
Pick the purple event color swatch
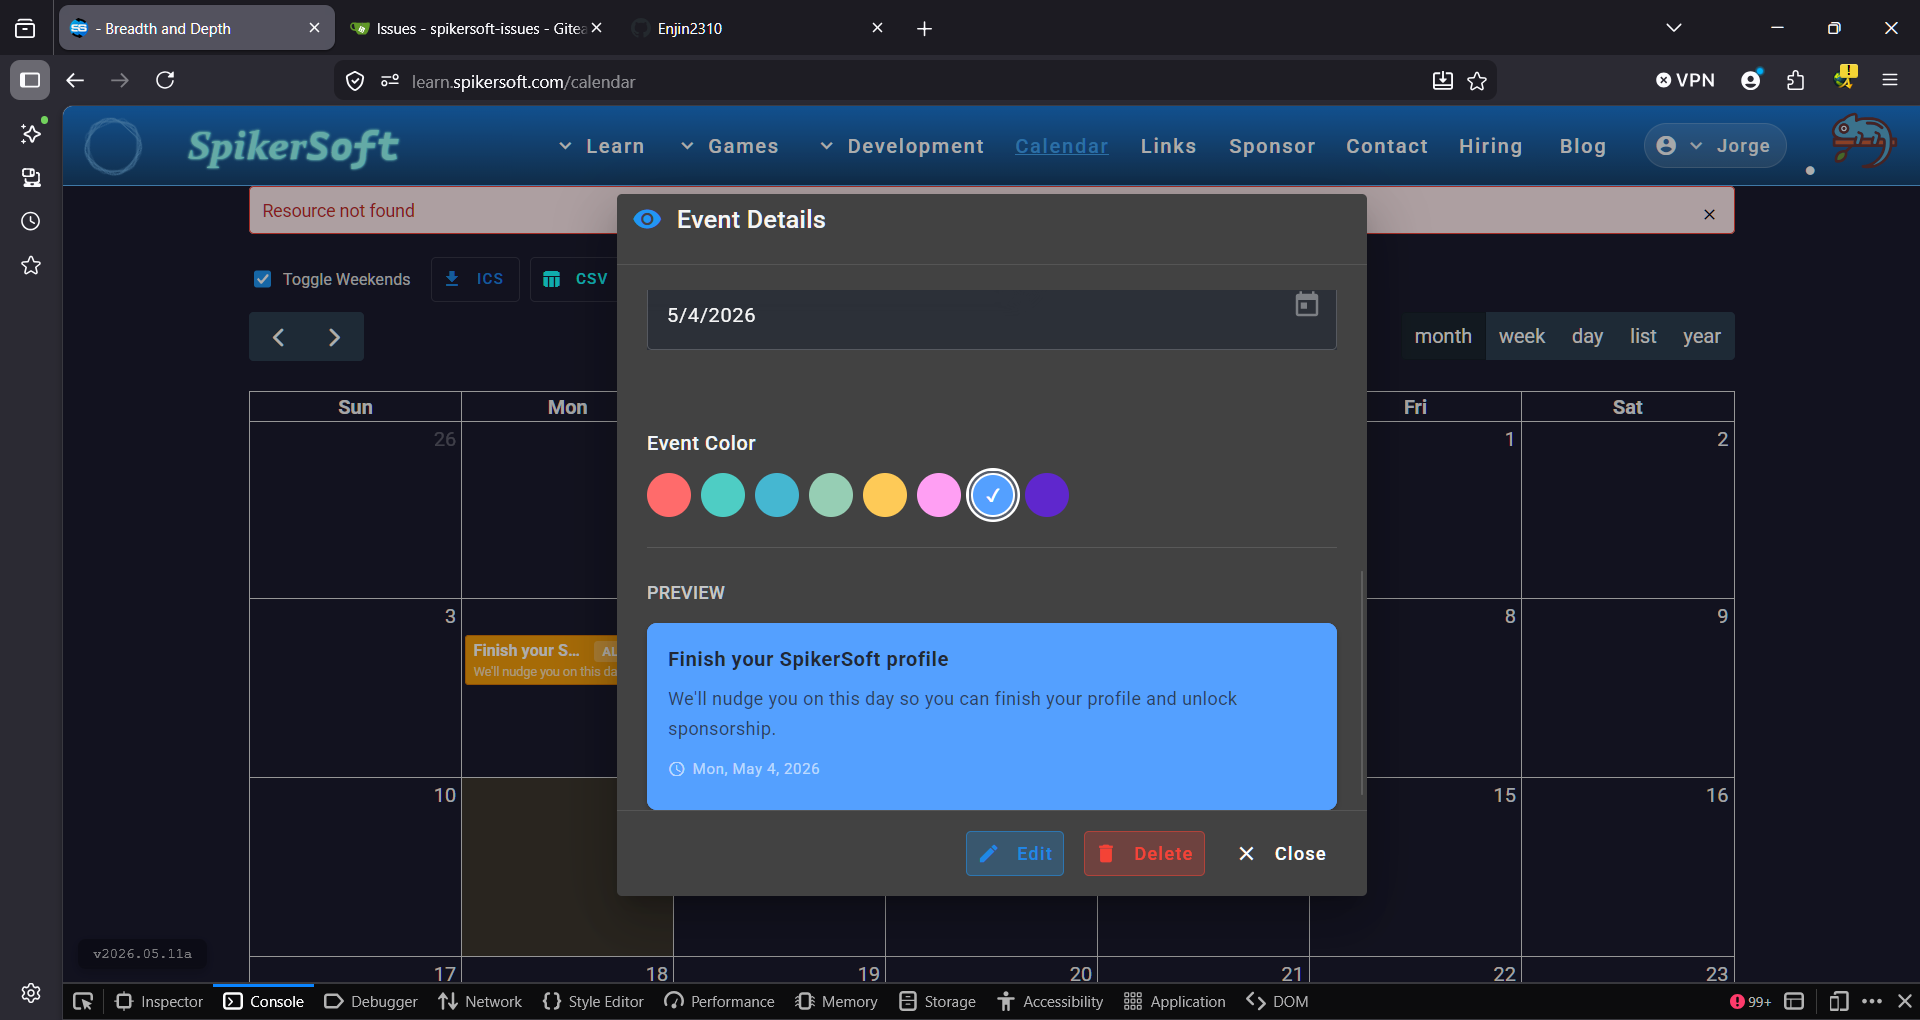(1047, 495)
